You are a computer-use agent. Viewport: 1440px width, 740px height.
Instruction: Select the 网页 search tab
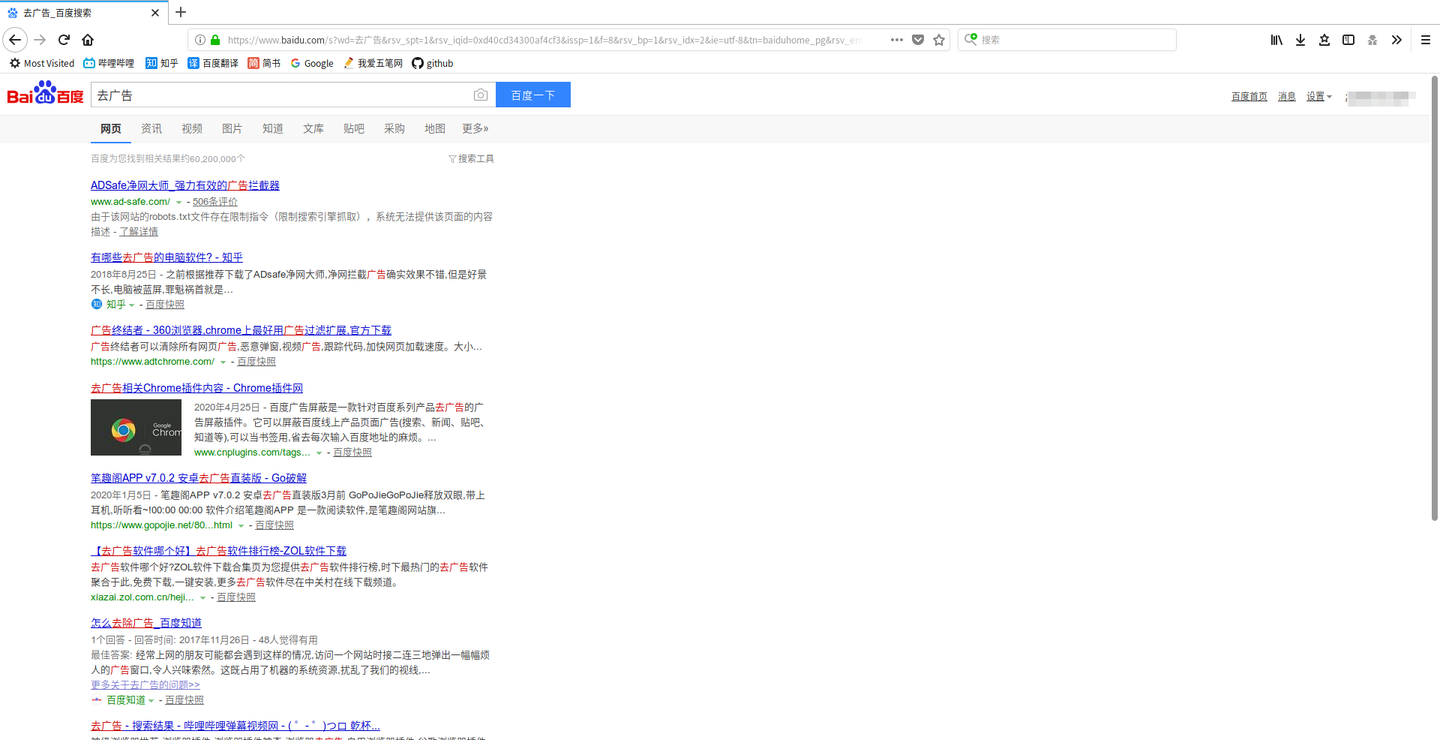111,129
